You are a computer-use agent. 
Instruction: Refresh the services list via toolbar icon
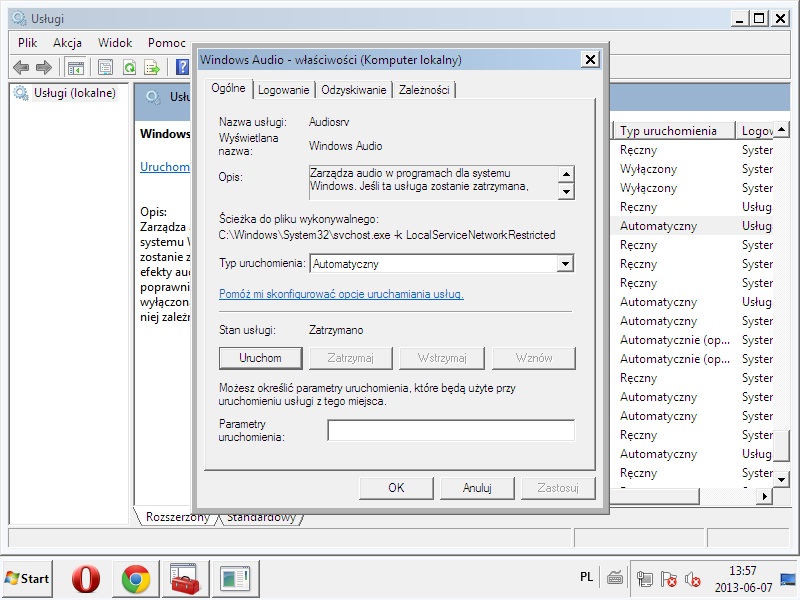[x=130, y=67]
